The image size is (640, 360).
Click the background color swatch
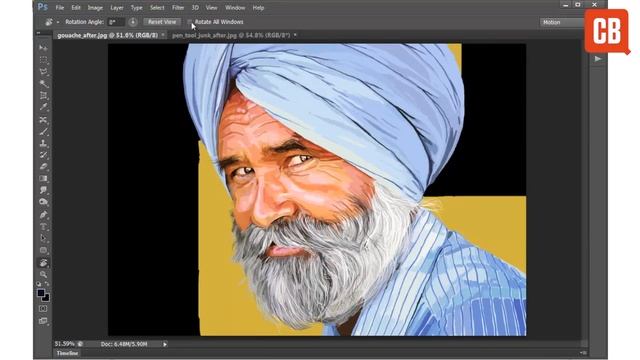tap(46, 298)
